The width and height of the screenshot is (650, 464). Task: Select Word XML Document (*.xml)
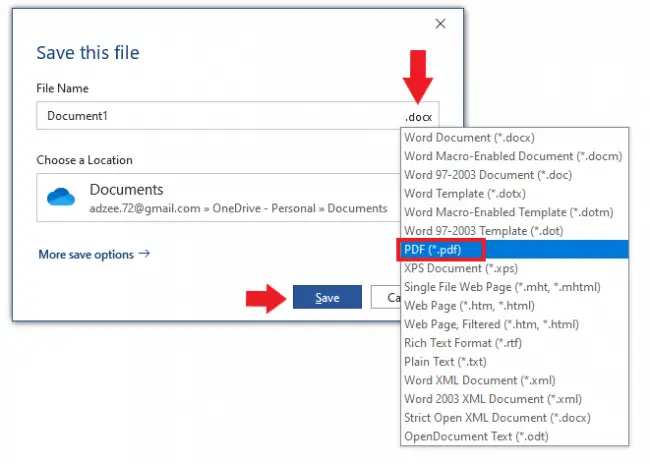tap(514, 380)
